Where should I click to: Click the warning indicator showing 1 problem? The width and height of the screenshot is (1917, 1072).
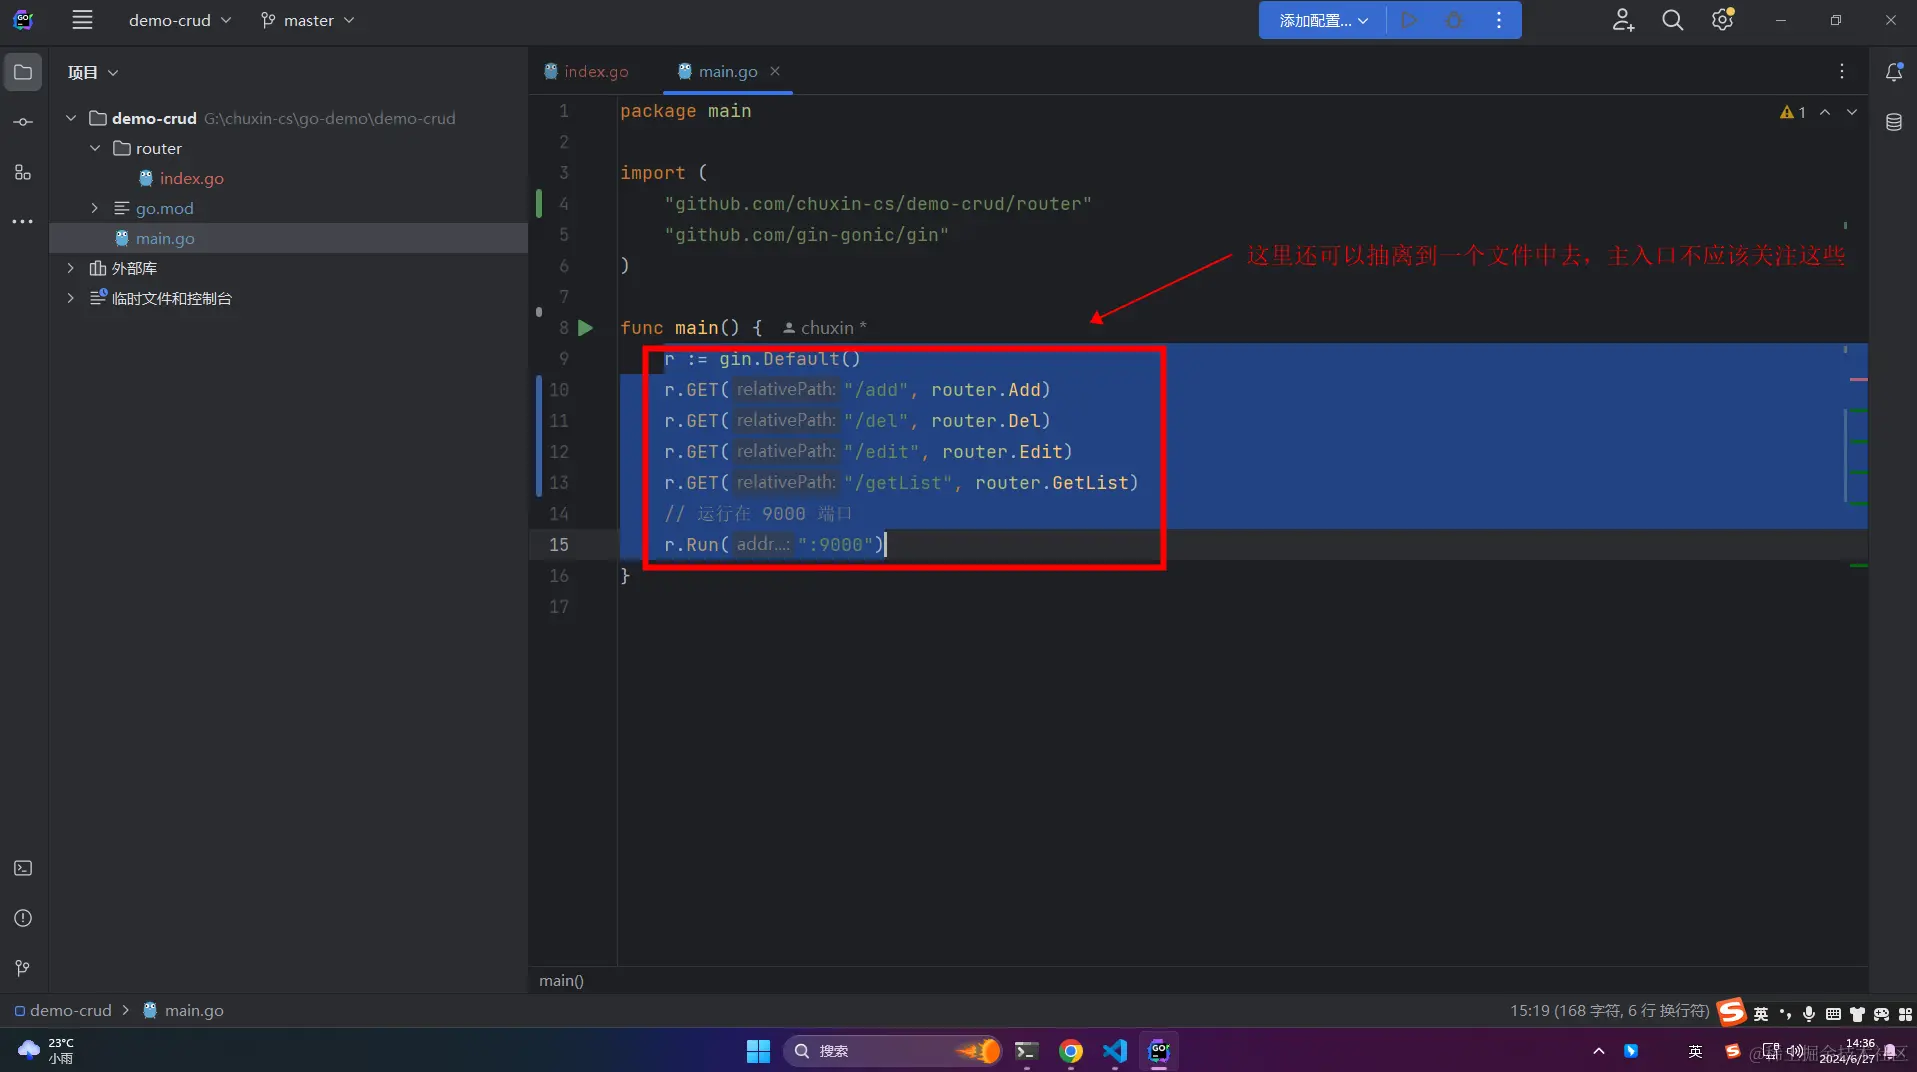click(x=1792, y=112)
